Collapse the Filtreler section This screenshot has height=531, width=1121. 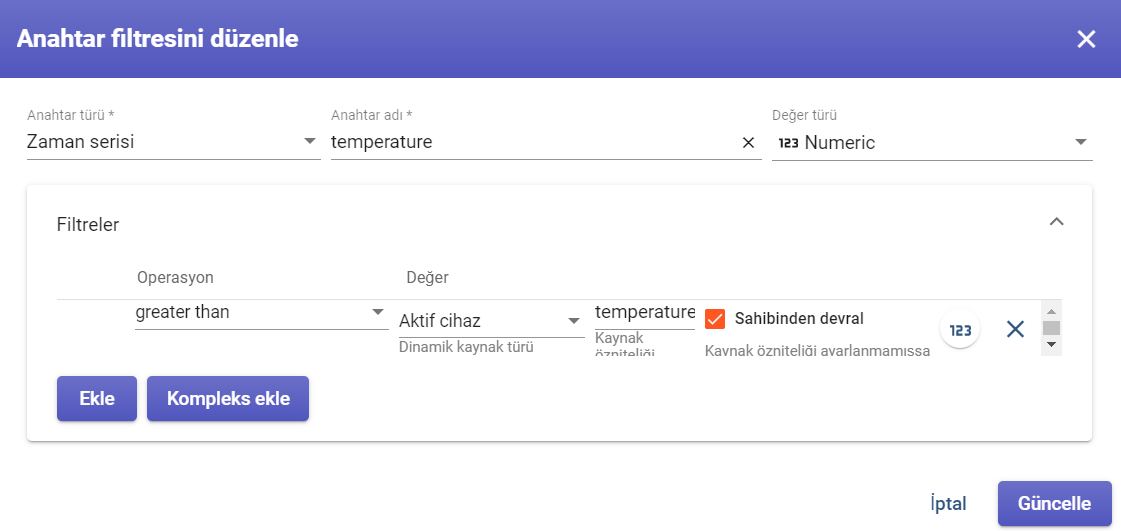(1057, 222)
